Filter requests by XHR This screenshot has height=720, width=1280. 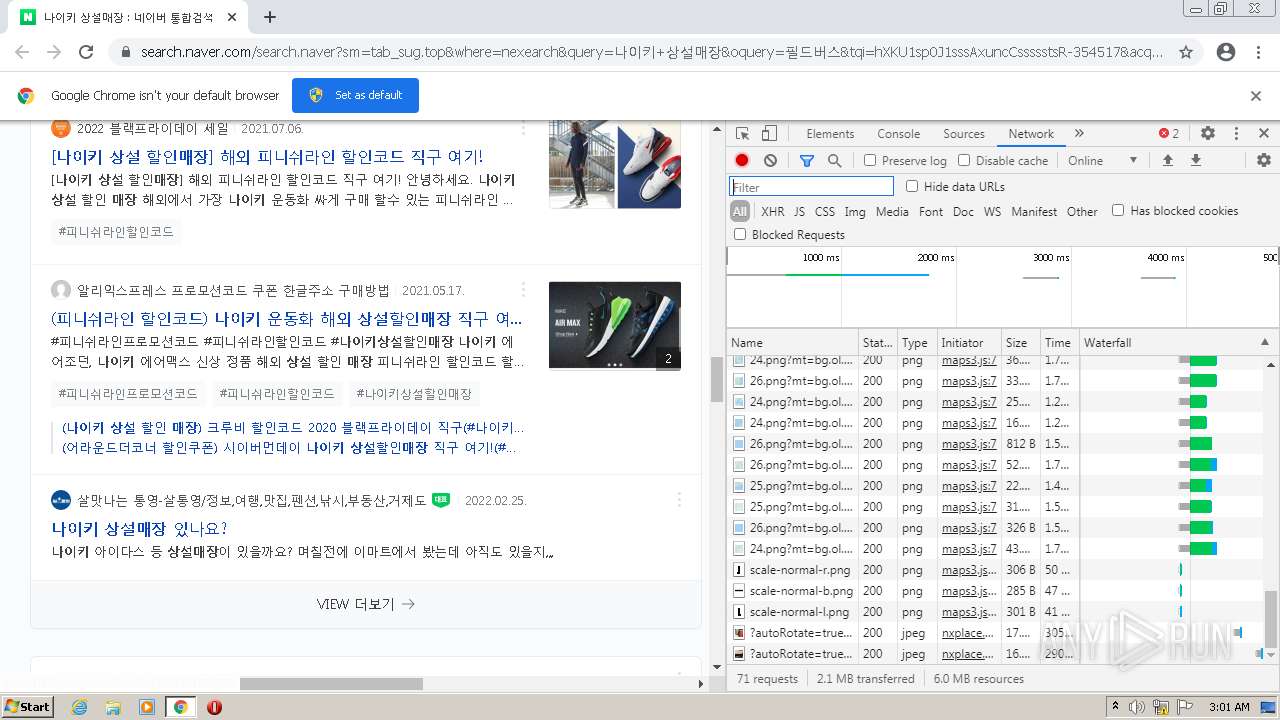773,212
